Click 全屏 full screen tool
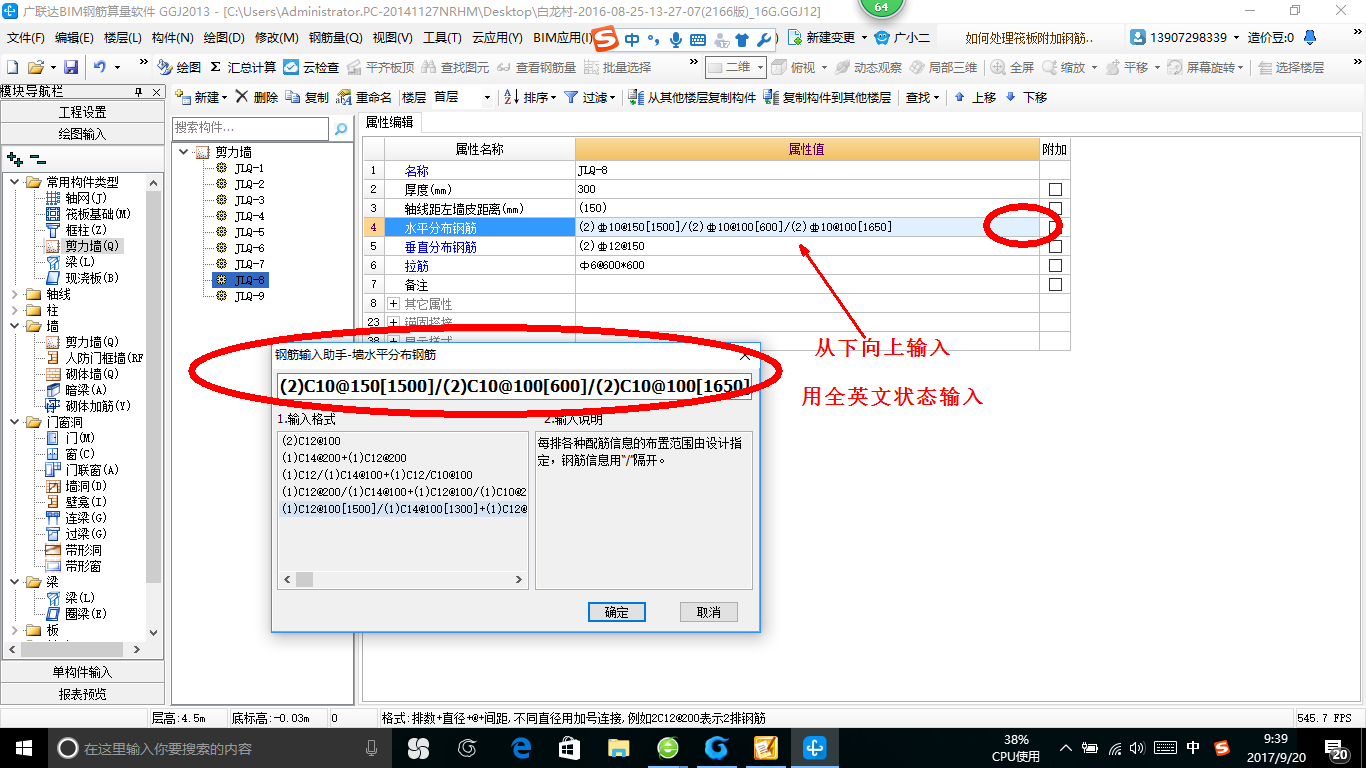 point(1013,67)
